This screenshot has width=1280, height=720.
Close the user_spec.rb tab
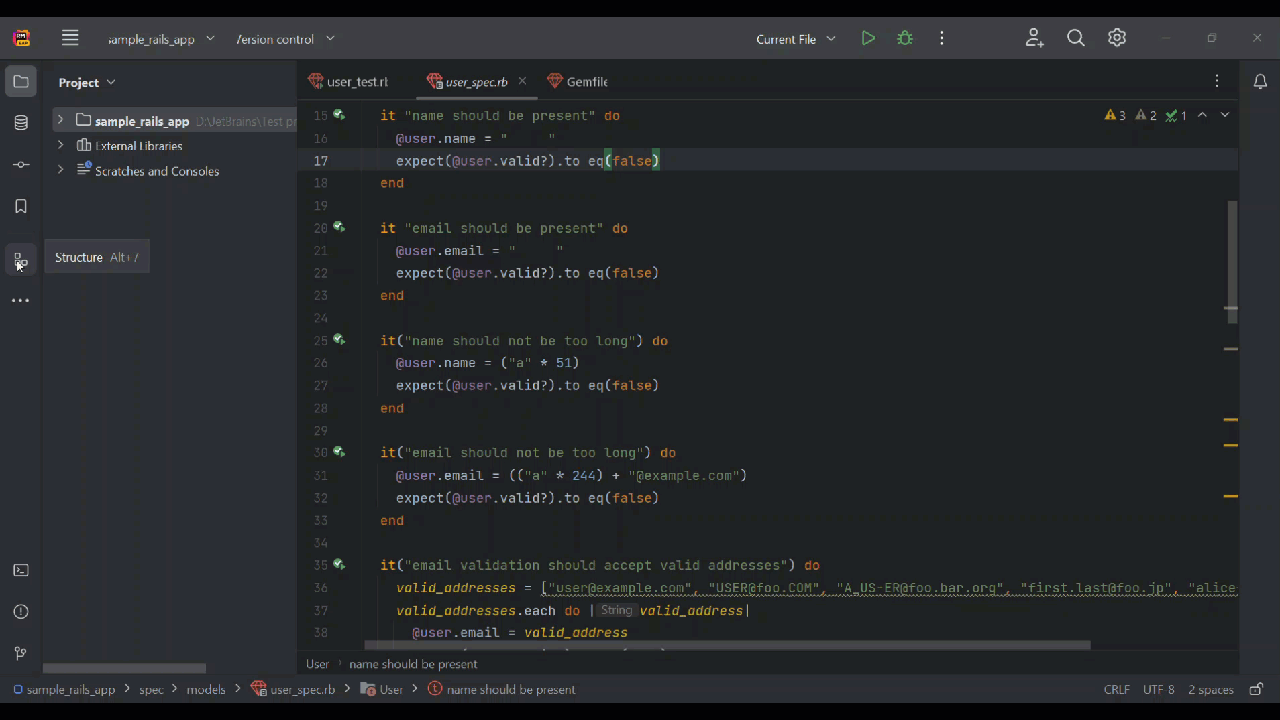point(522,81)
